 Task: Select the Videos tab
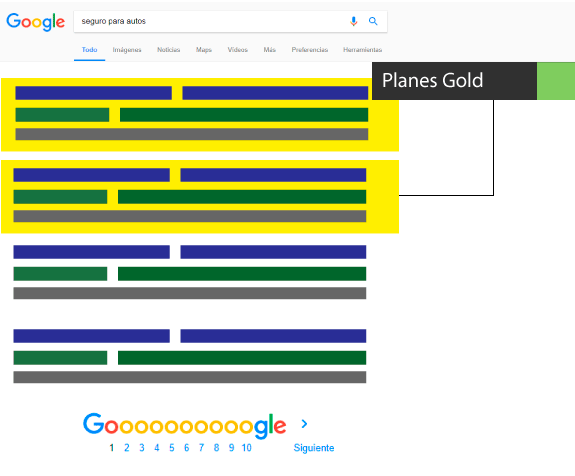click(238, 50)
